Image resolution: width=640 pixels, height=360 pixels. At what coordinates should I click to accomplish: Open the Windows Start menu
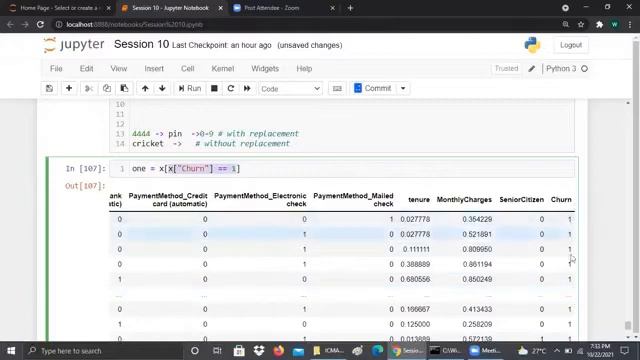(x=11, y=351)
